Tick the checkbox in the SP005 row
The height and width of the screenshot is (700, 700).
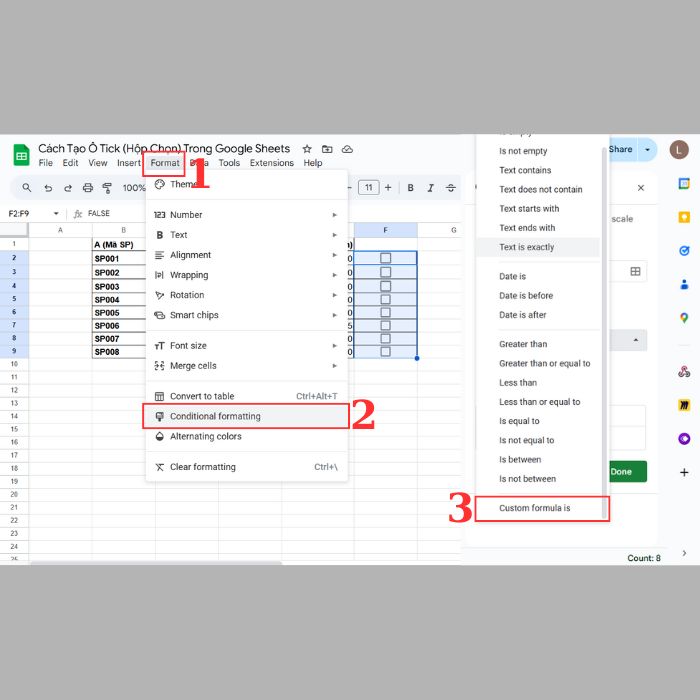tap(385, 312)
